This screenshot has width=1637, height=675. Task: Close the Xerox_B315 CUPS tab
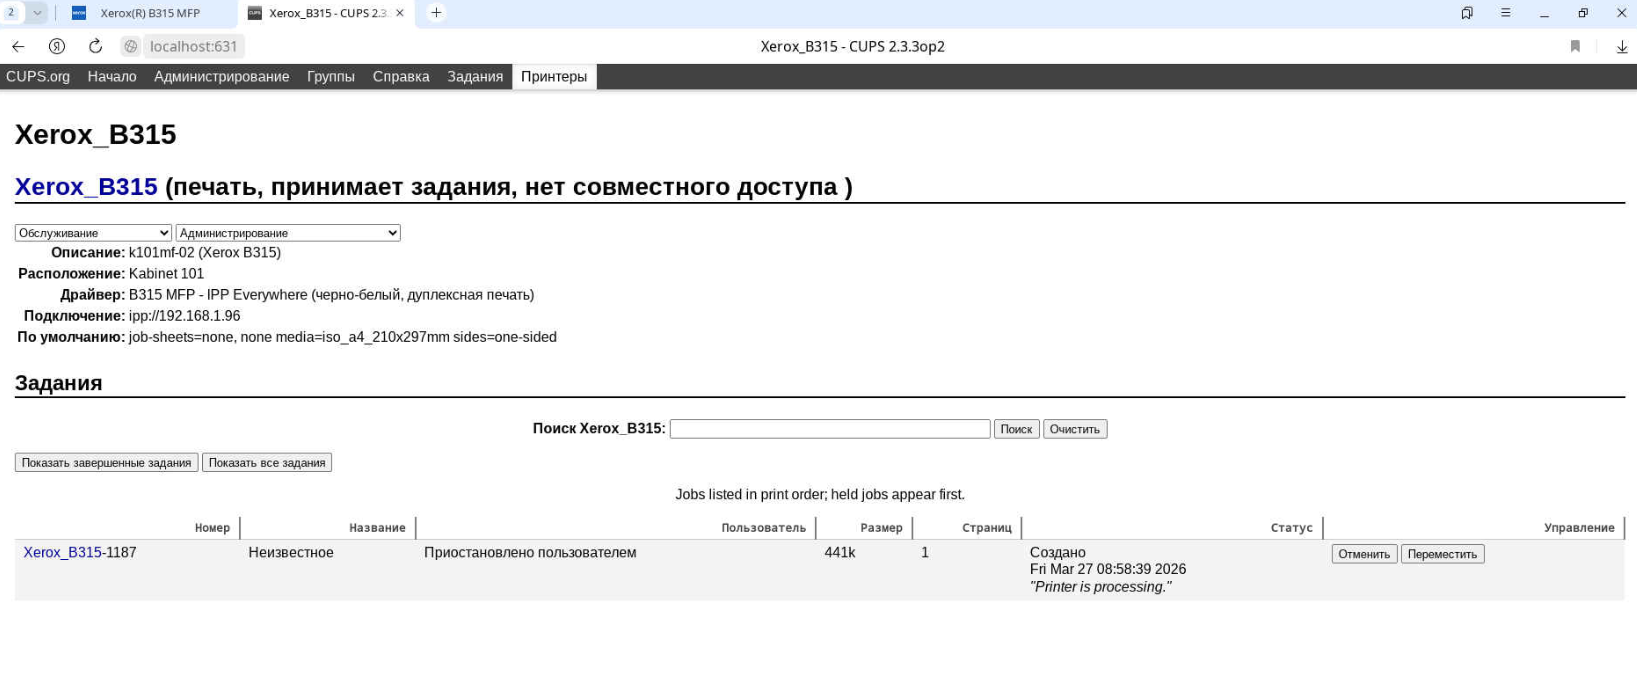tap(400, 13)
